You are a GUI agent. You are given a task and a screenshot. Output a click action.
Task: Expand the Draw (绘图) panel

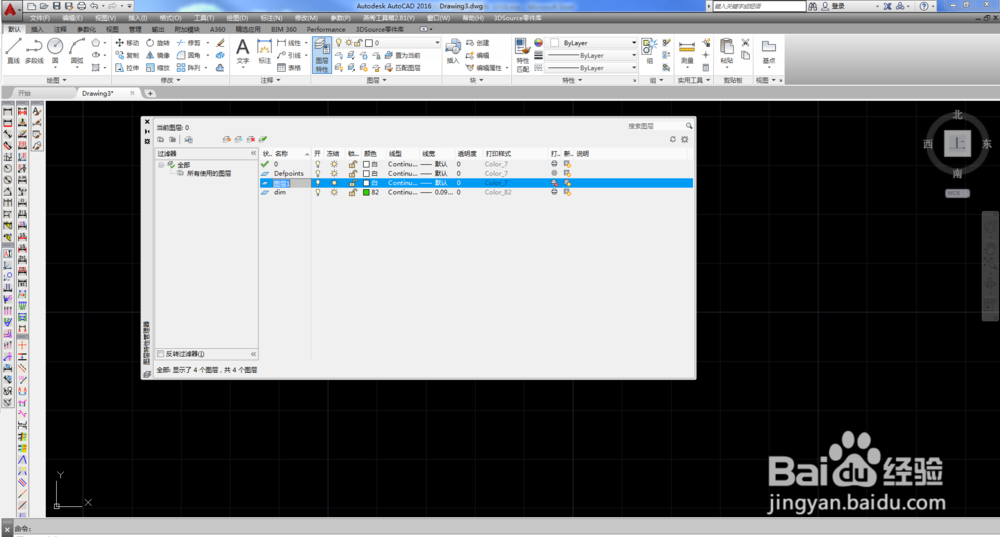tap(56, 80)
